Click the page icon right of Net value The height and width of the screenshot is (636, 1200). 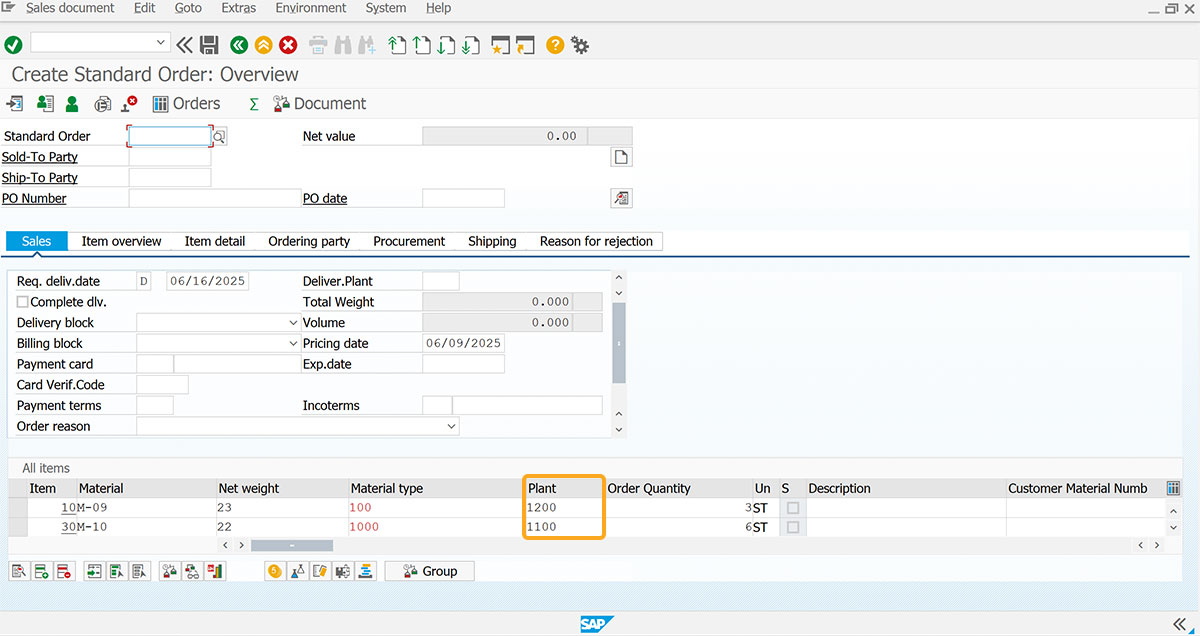(621, 157)
